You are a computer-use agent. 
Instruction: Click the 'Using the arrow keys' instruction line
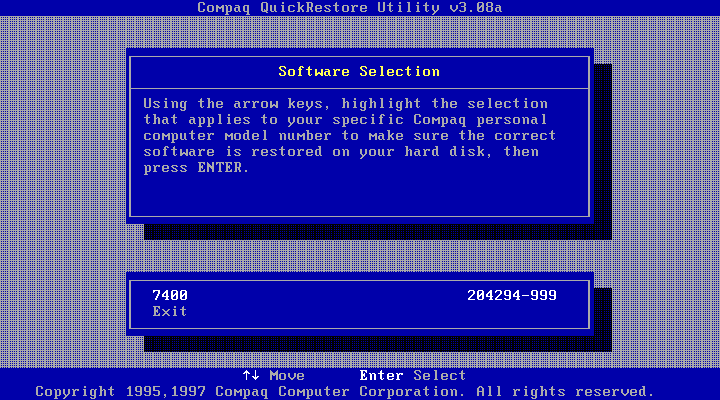(x=345, y=104)
